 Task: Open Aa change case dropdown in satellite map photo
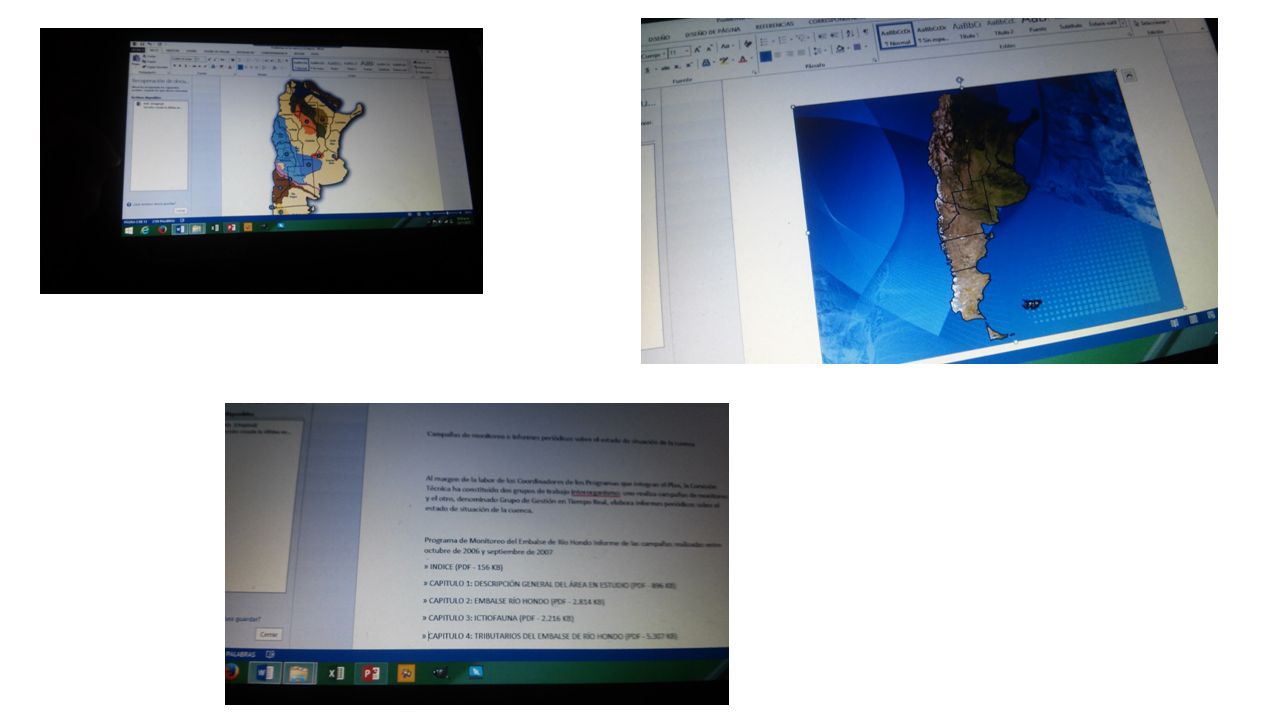[x=728, y=46]
